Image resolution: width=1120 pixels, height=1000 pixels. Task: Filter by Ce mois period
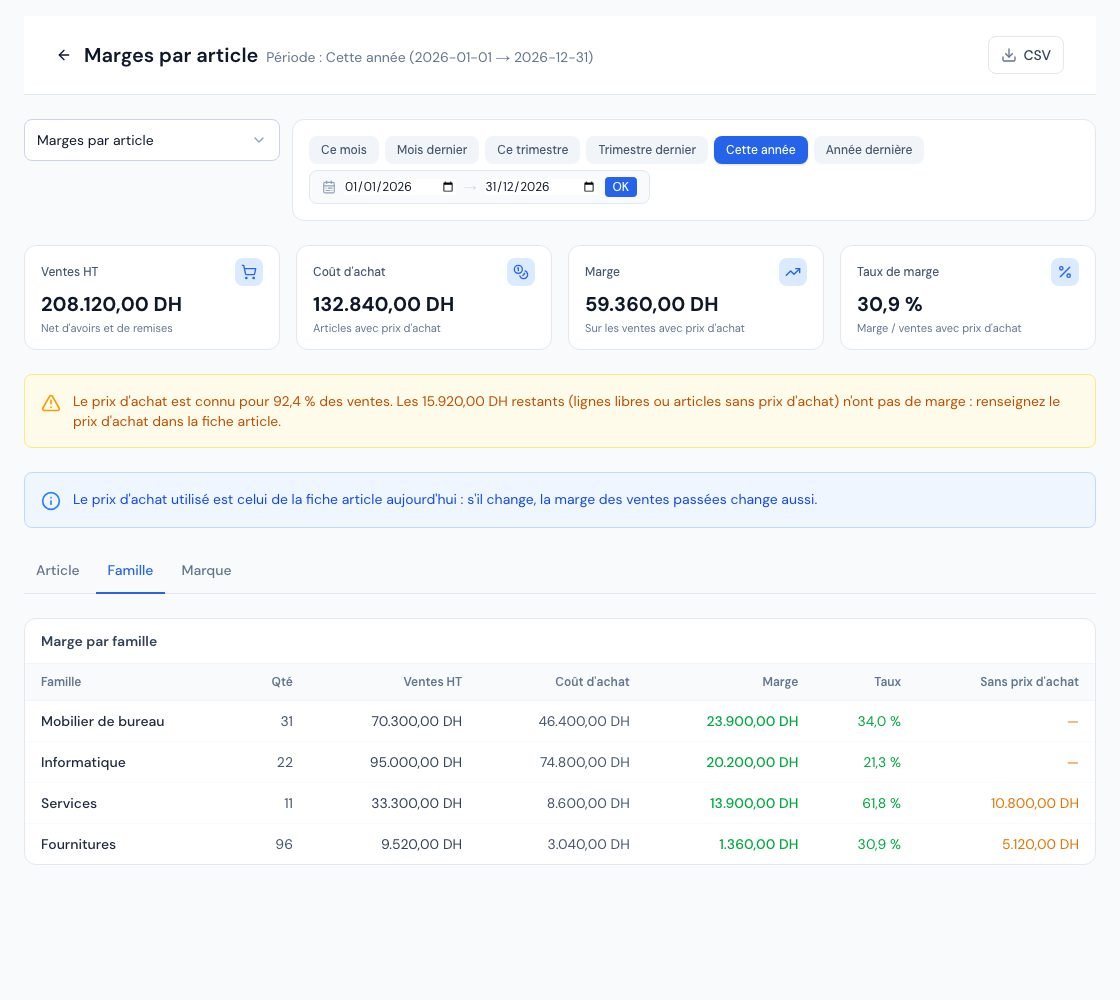point(344,150)
